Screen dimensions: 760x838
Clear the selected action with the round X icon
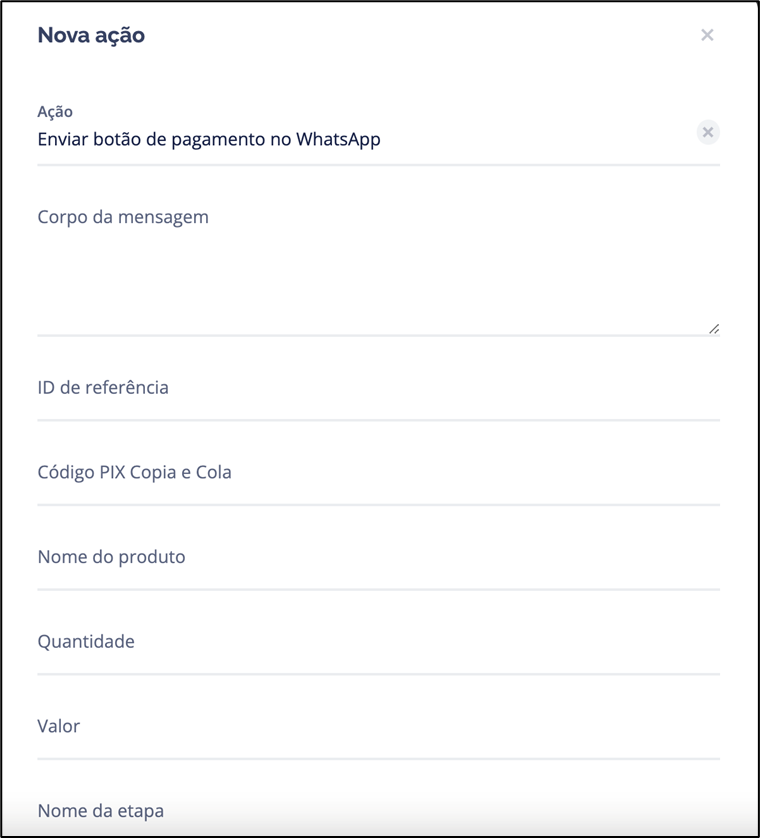(x=708, y=132)
